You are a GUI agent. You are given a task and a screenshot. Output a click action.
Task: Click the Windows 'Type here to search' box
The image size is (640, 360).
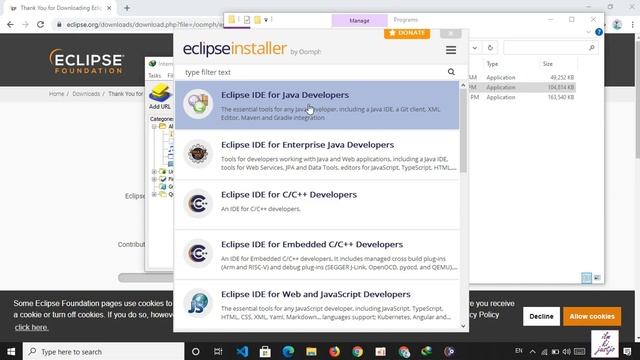point(103,351)
